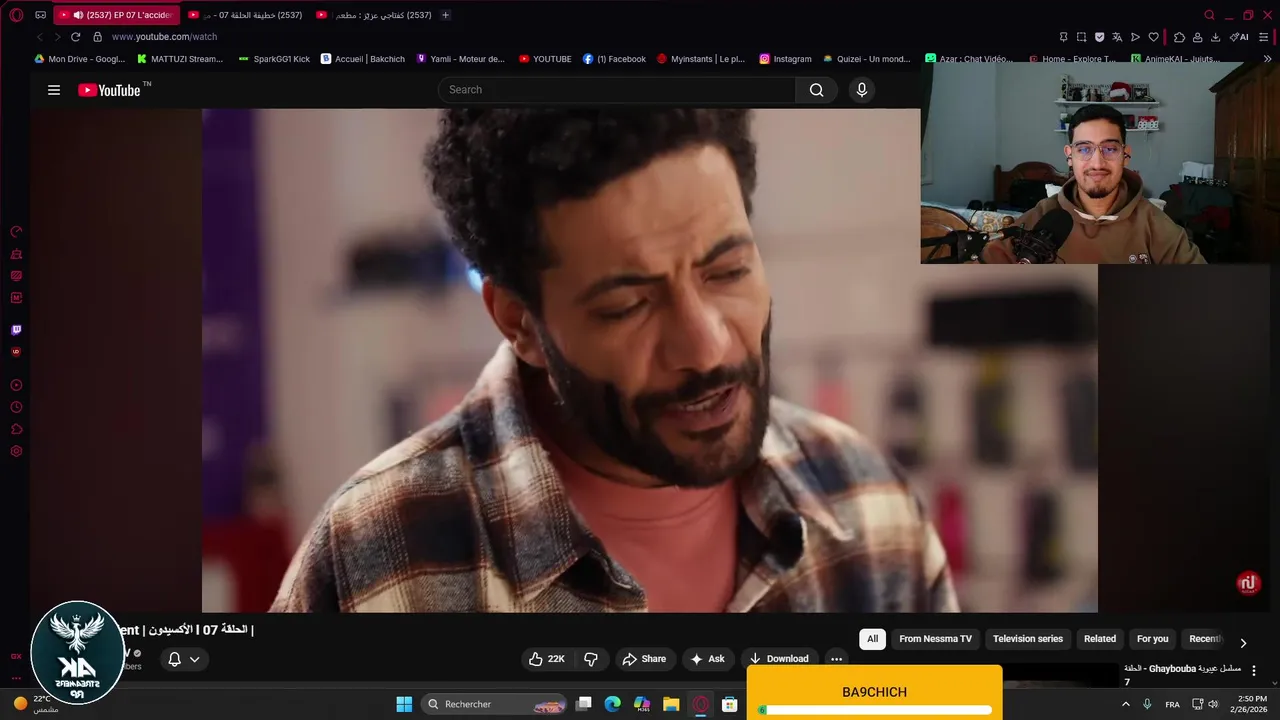Screen dimensions: 1280x720
Task: Reload the current page
Action: [x=75, y=37]
